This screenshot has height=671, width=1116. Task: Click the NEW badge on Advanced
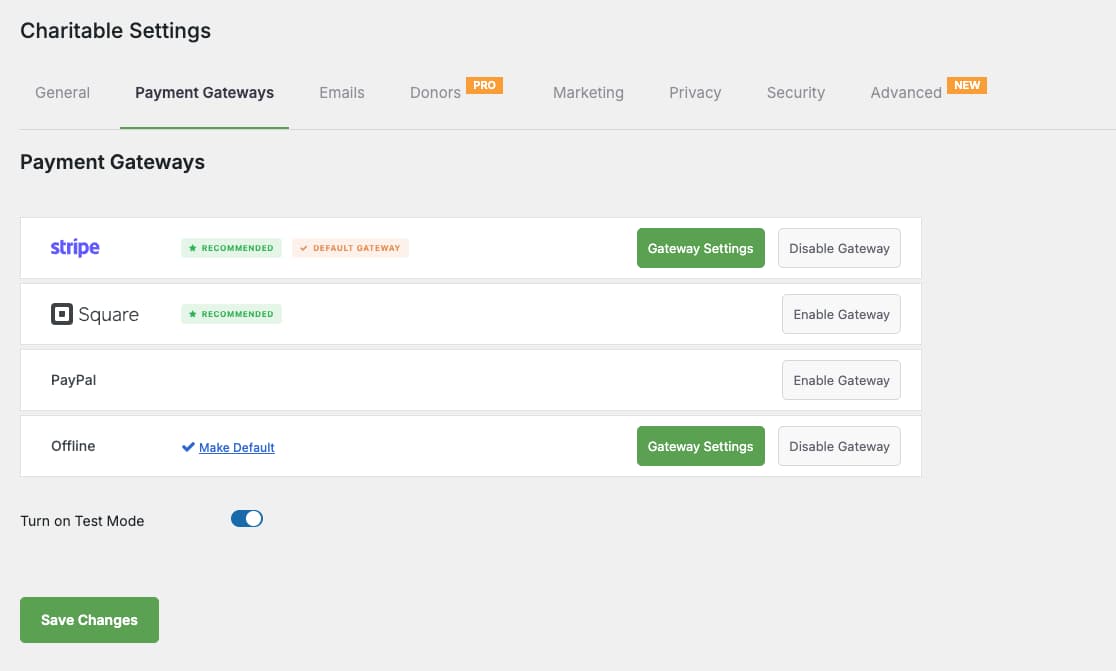click(967, 86)
